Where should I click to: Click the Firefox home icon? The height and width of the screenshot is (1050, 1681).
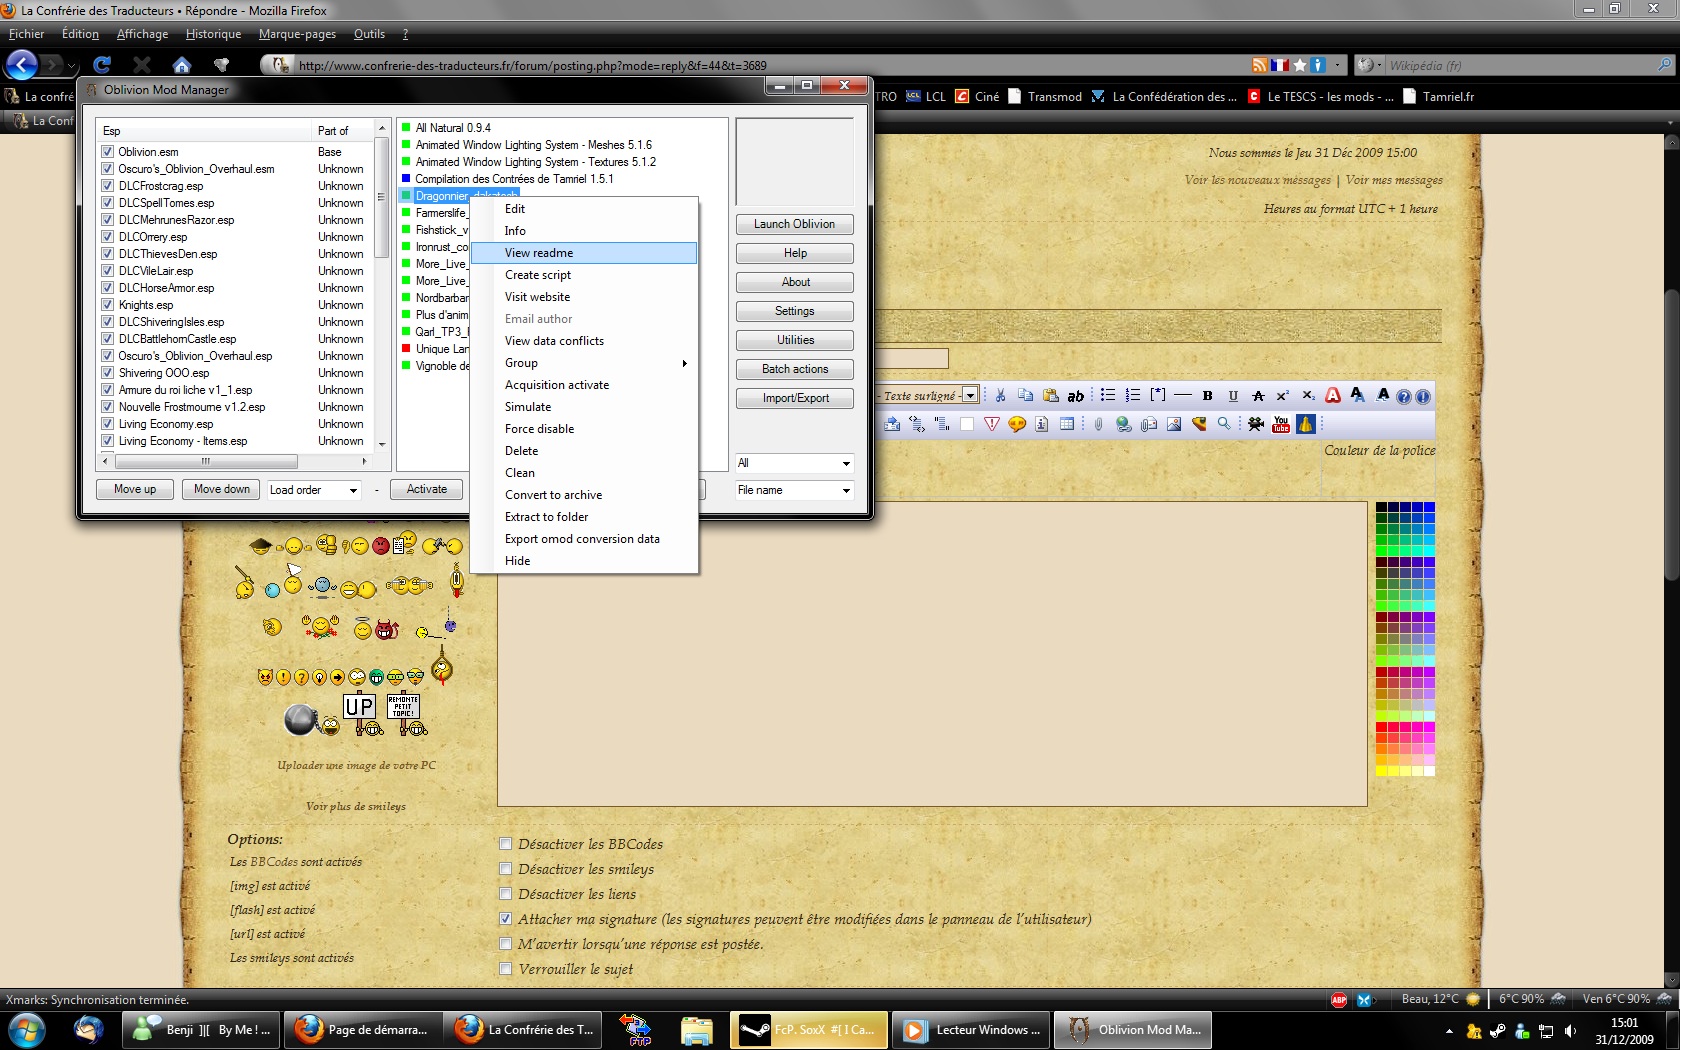tap(181, 65)
